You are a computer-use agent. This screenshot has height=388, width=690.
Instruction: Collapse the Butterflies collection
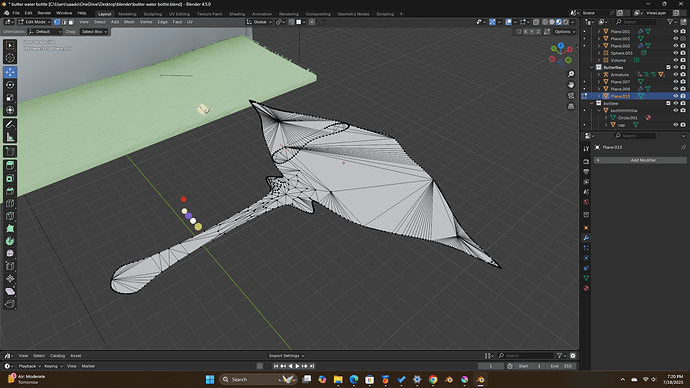[591, 67]
